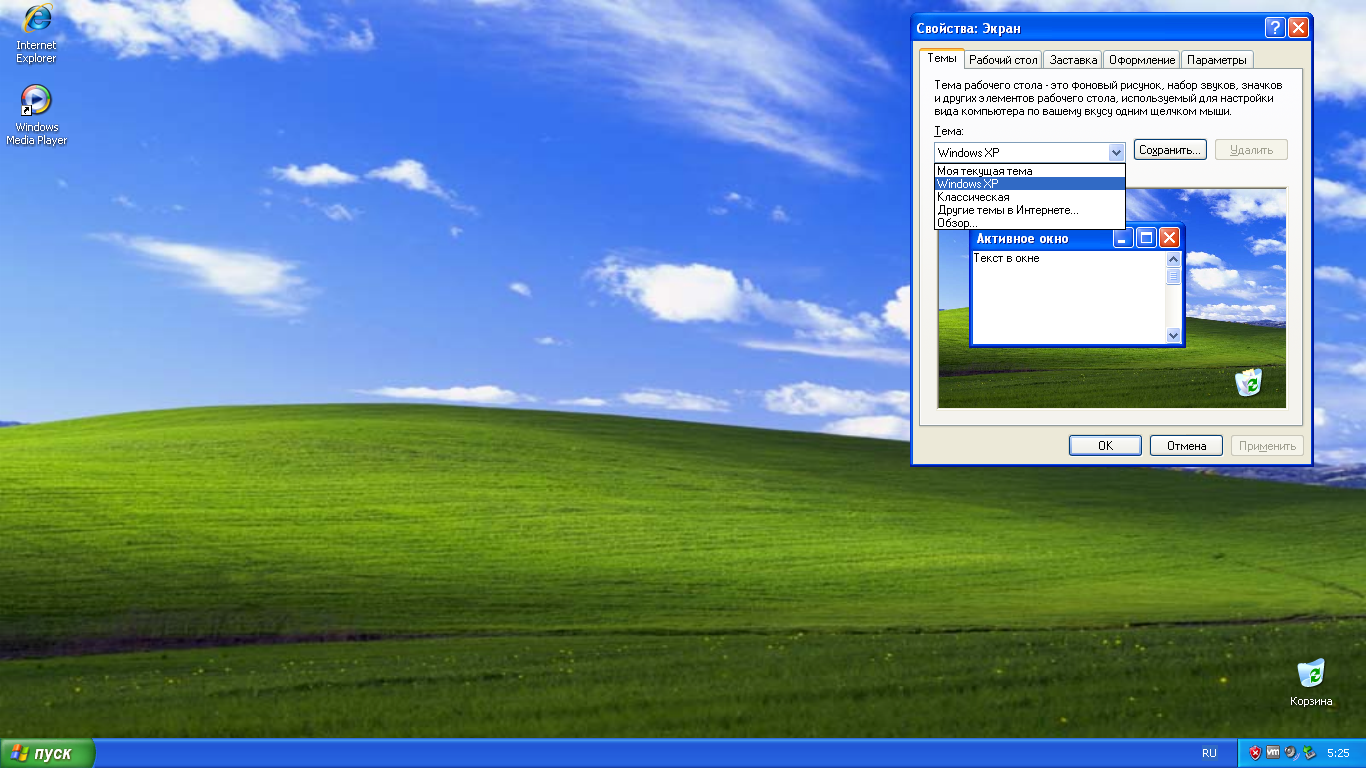1366x768 pixels.
Task: Click the help question mark in dialog title
Action: pyautogui.click(x=1274, y=28)
